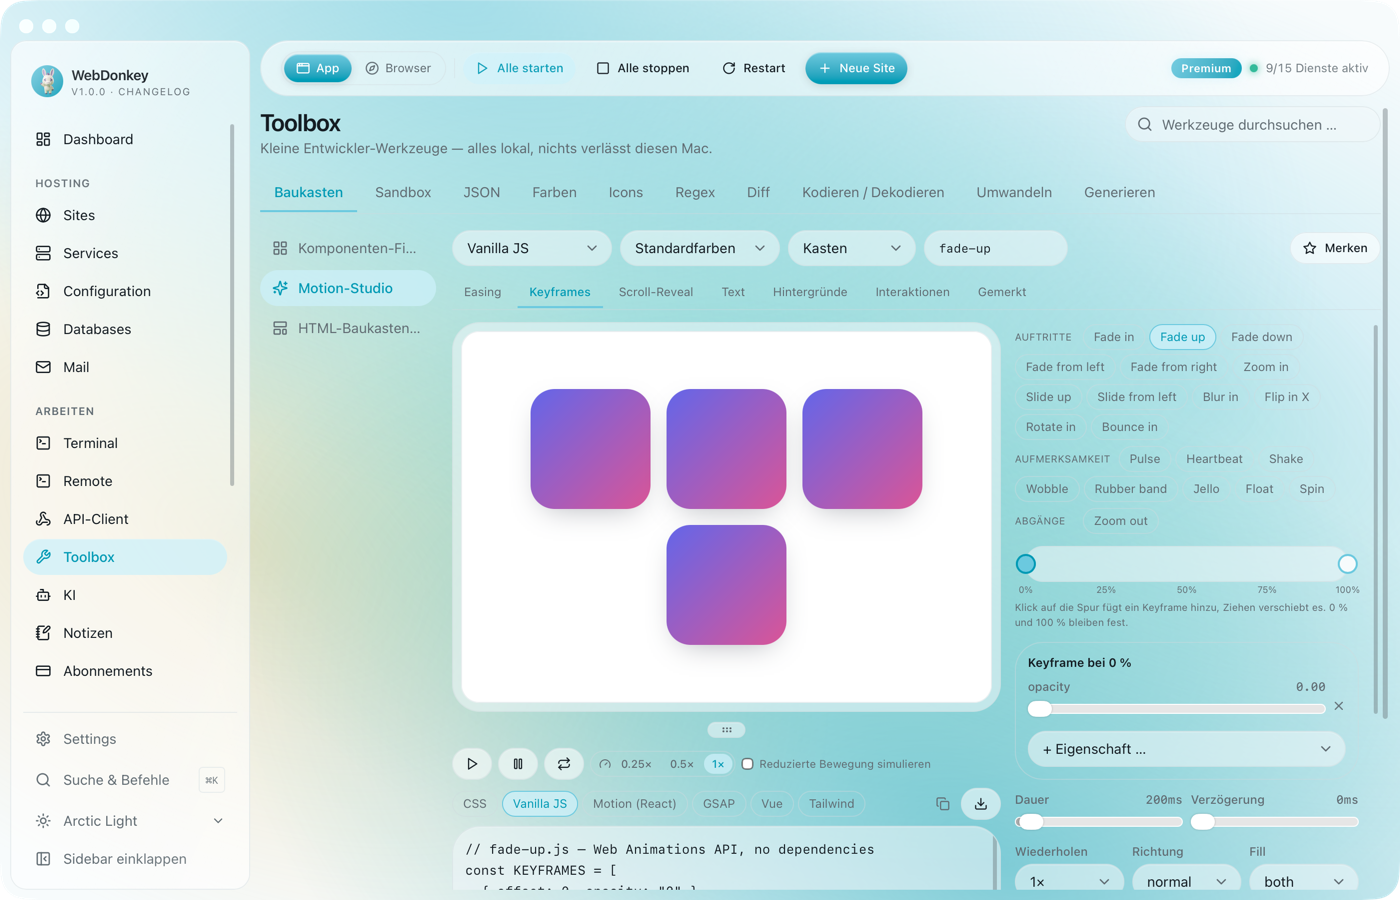The height and width of the screenshot is (900, 1400).
Task: Click the WebDonkey logo avatar
Action: [47, 81]
